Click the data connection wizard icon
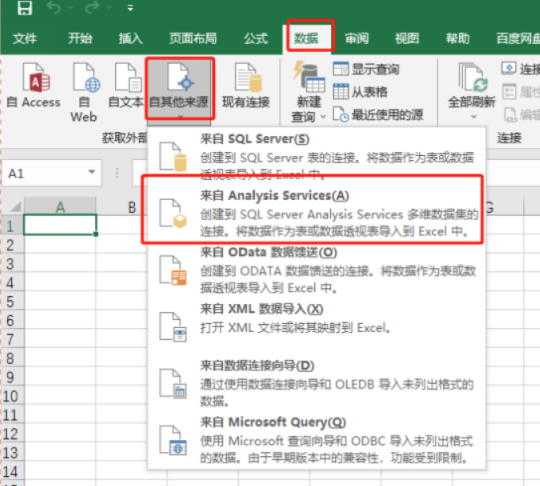Screen dimensions: 540x486 [x=173, y=383]
